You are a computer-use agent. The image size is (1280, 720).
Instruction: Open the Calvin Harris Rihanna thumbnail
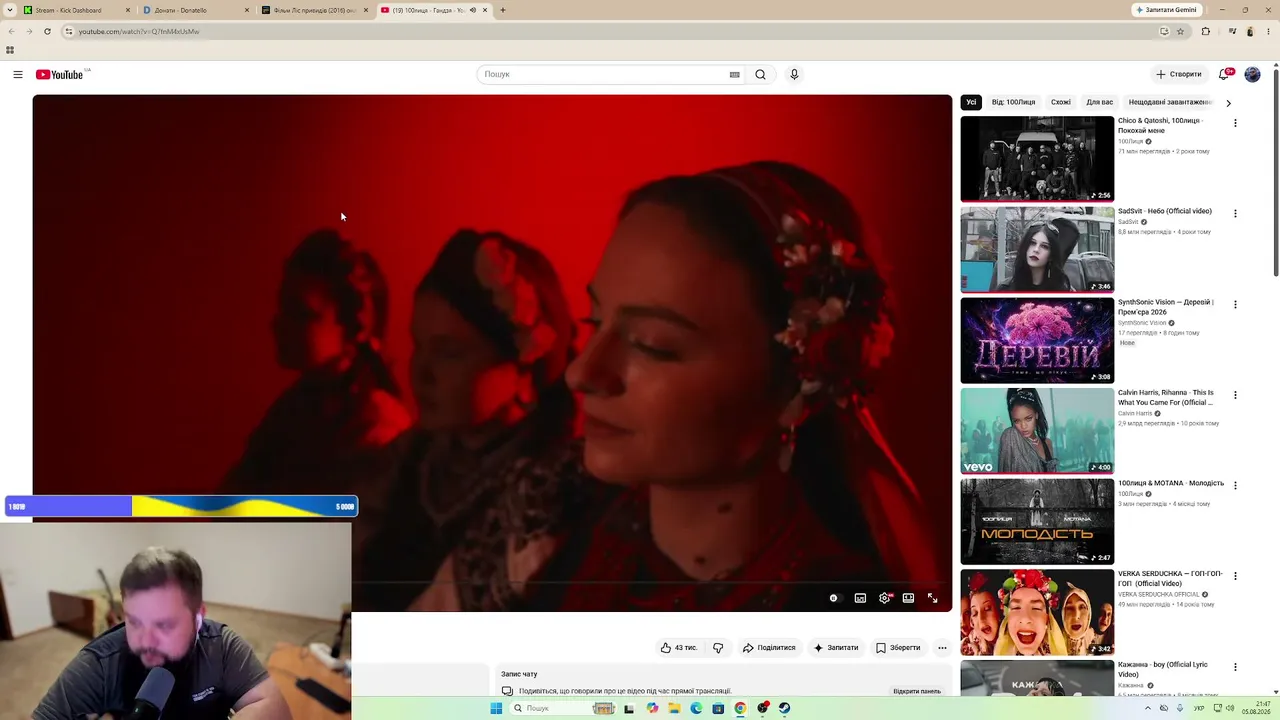[x=1037, y=431]
